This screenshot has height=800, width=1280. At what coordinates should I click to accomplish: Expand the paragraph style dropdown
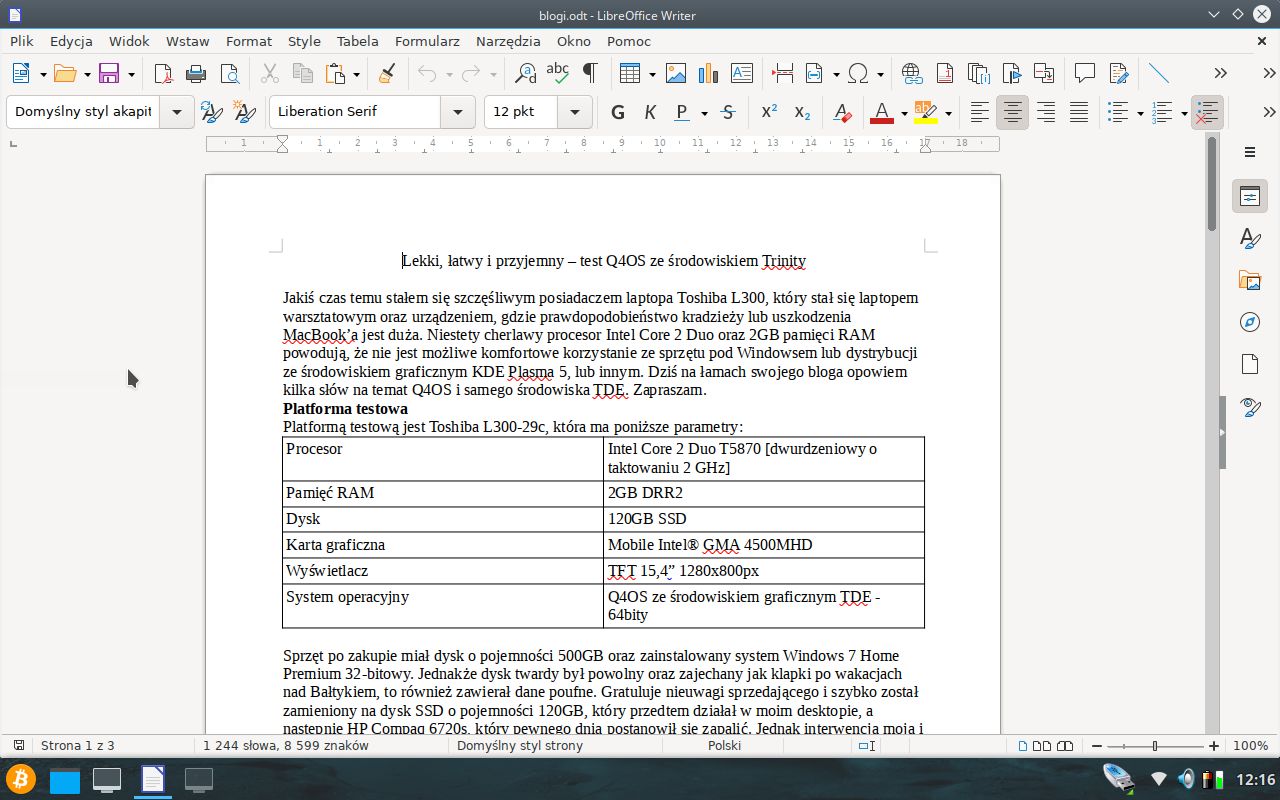tap(177, 112)
